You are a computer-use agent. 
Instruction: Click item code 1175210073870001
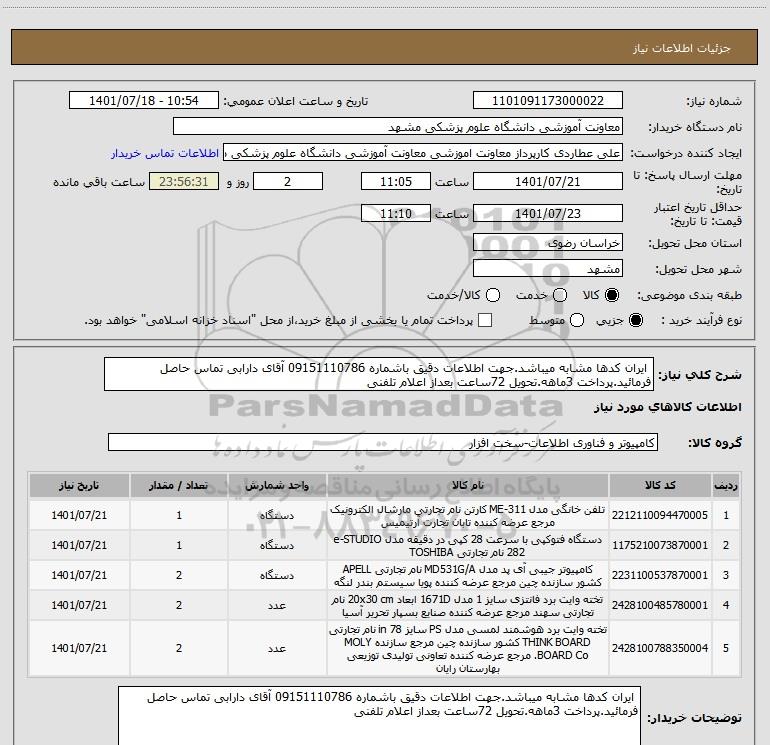(x=660, y=545)
